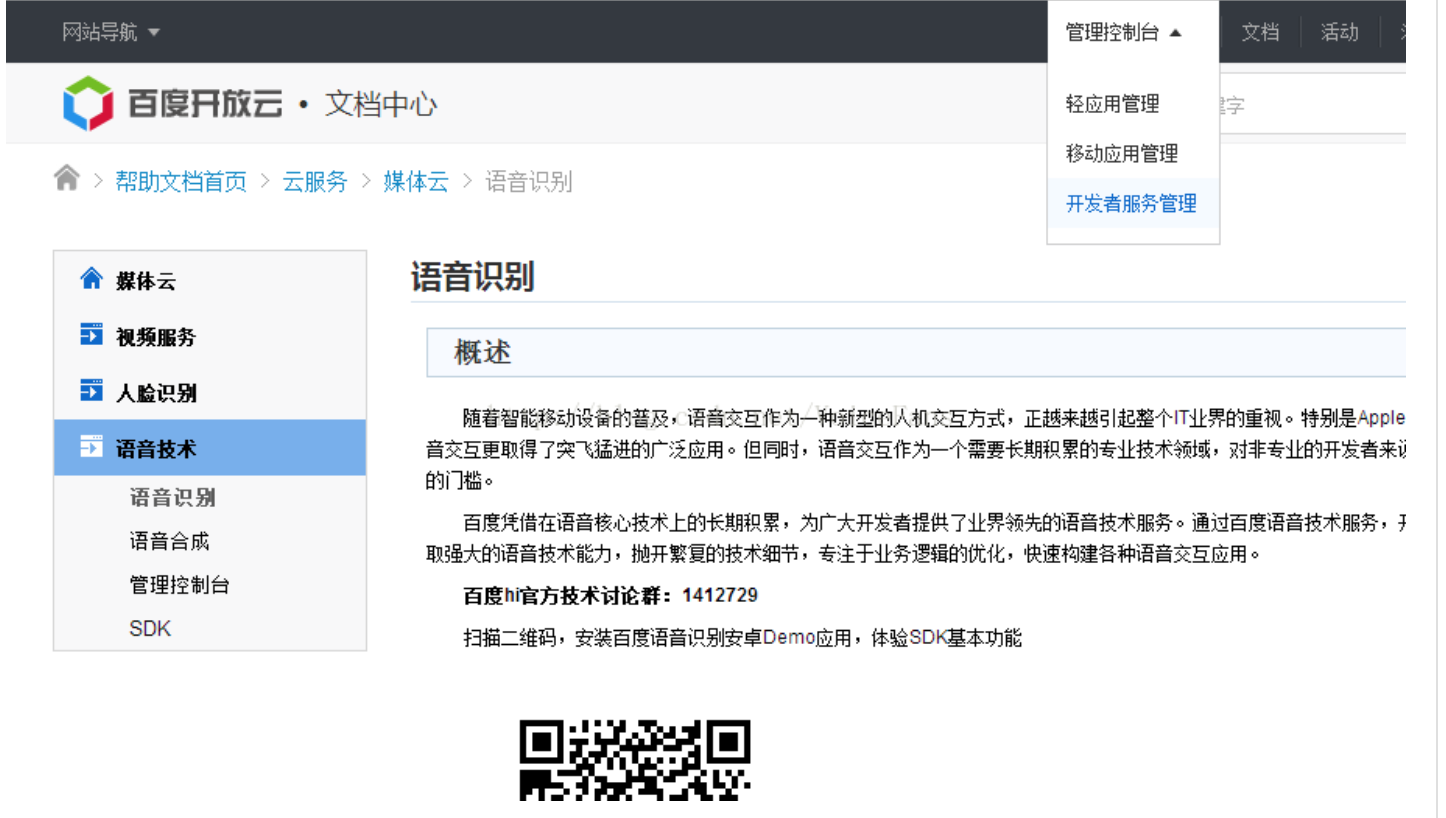
Task: Click the search input field
Action: click(x=1312, y=106)
